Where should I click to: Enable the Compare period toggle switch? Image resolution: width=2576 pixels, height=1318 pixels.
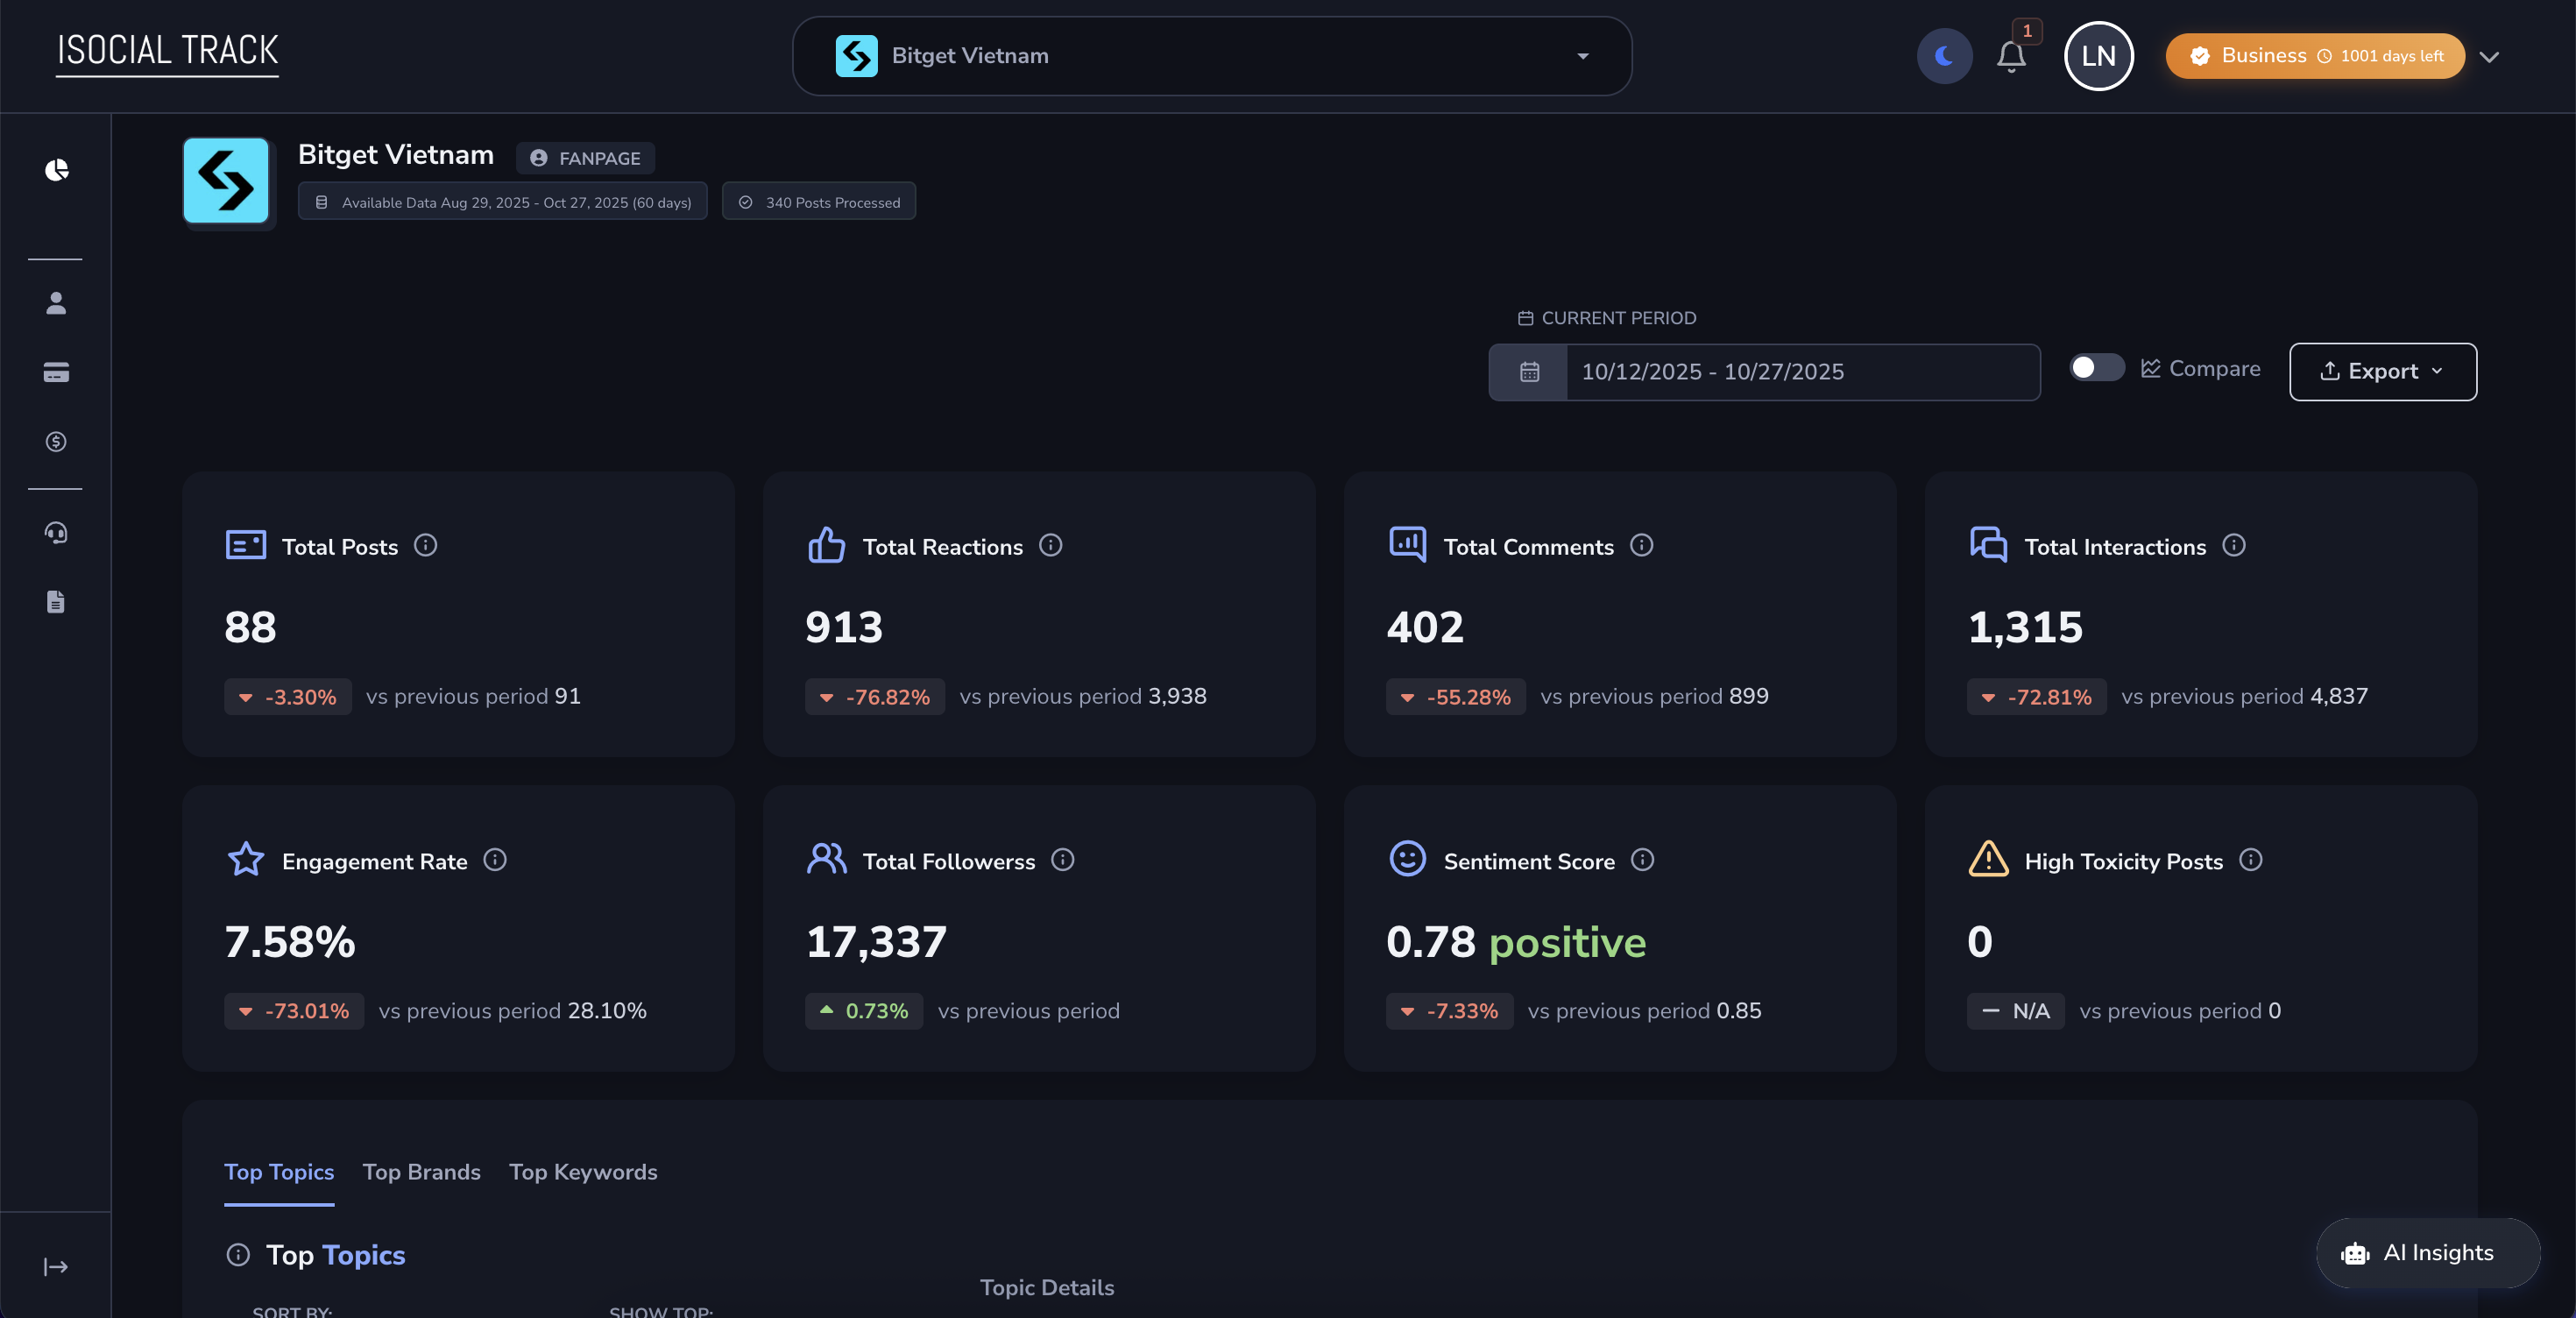2096,368
